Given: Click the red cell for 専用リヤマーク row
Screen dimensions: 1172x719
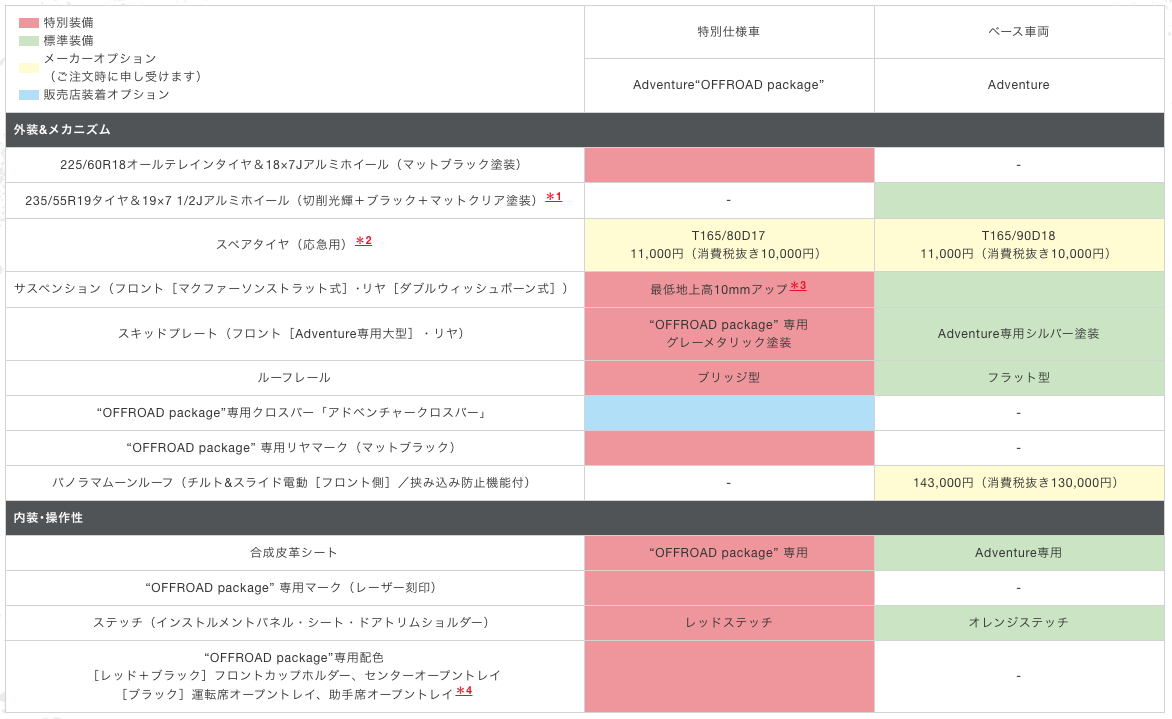Looking at the screenshot, I should [x=729, y=448].
